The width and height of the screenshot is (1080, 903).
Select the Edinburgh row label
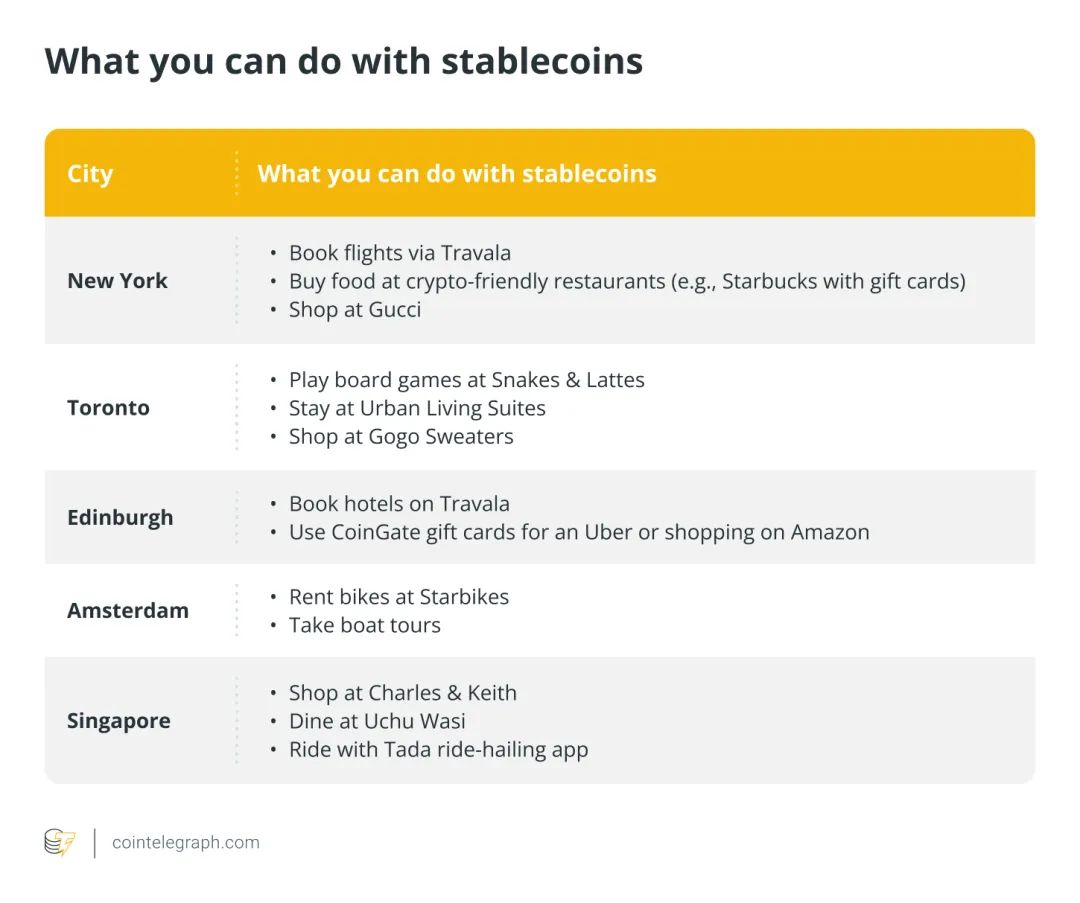120,517
